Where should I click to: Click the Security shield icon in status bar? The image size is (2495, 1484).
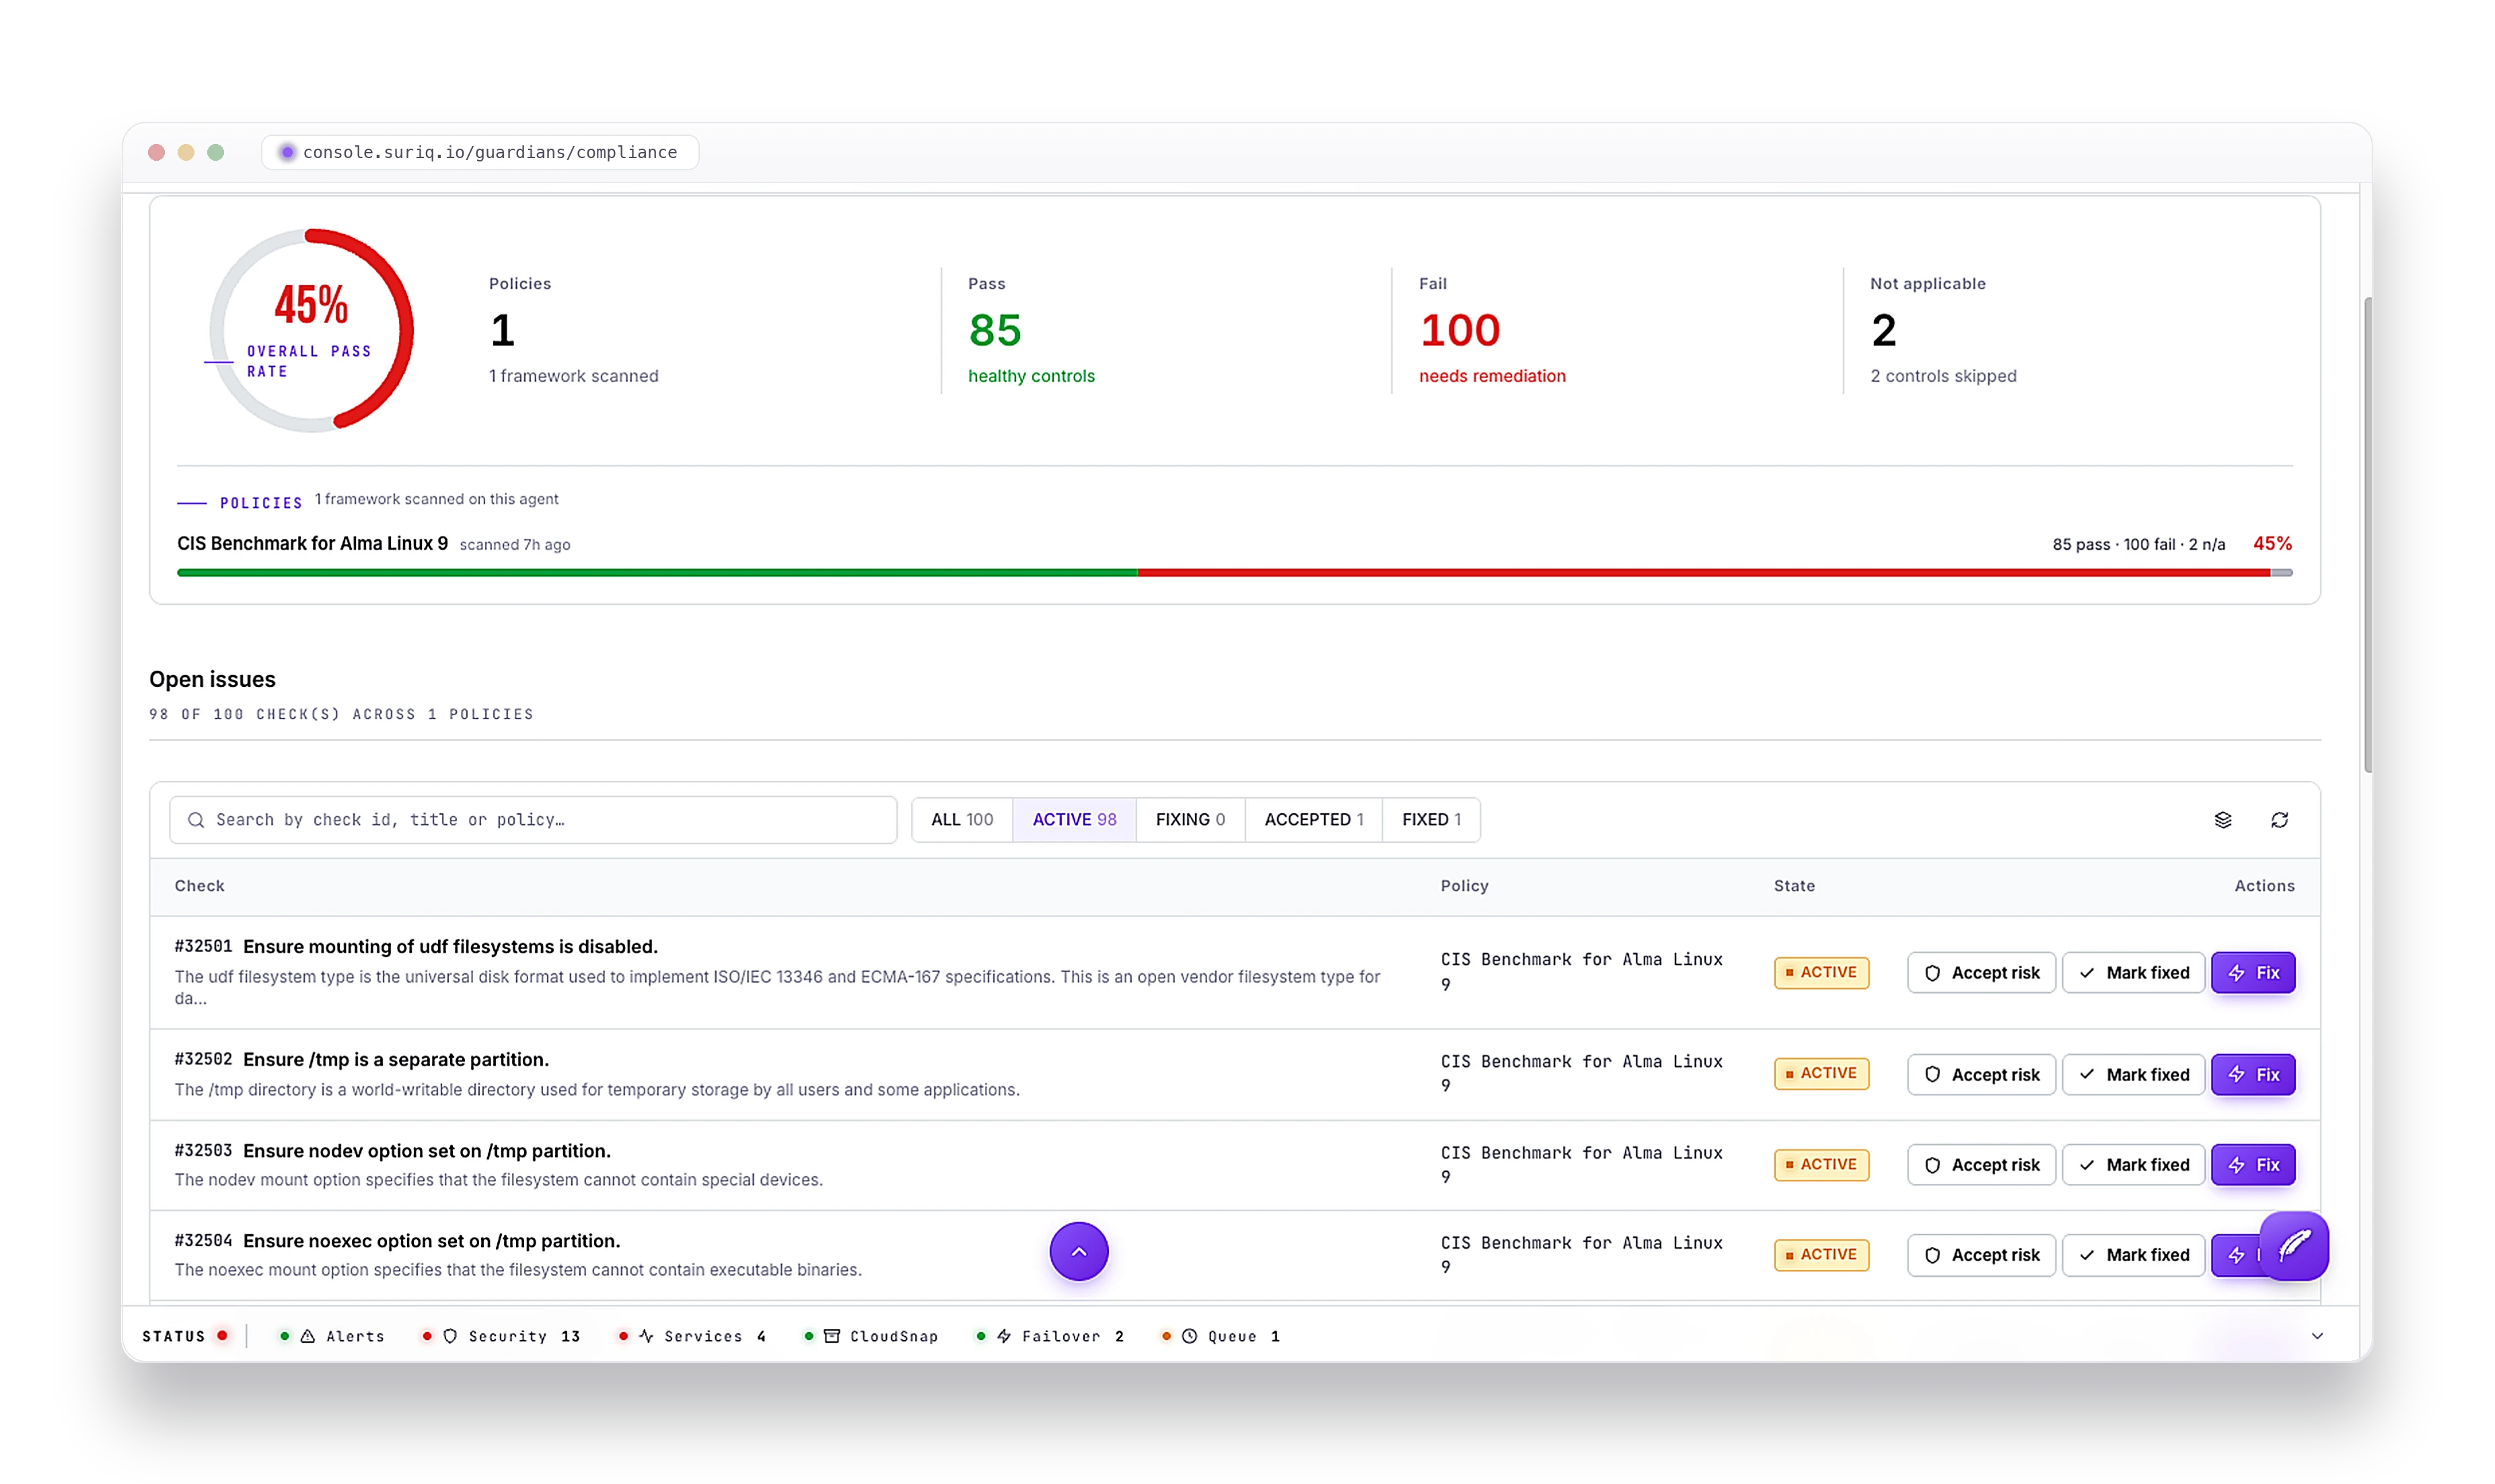click(450, 1336)
